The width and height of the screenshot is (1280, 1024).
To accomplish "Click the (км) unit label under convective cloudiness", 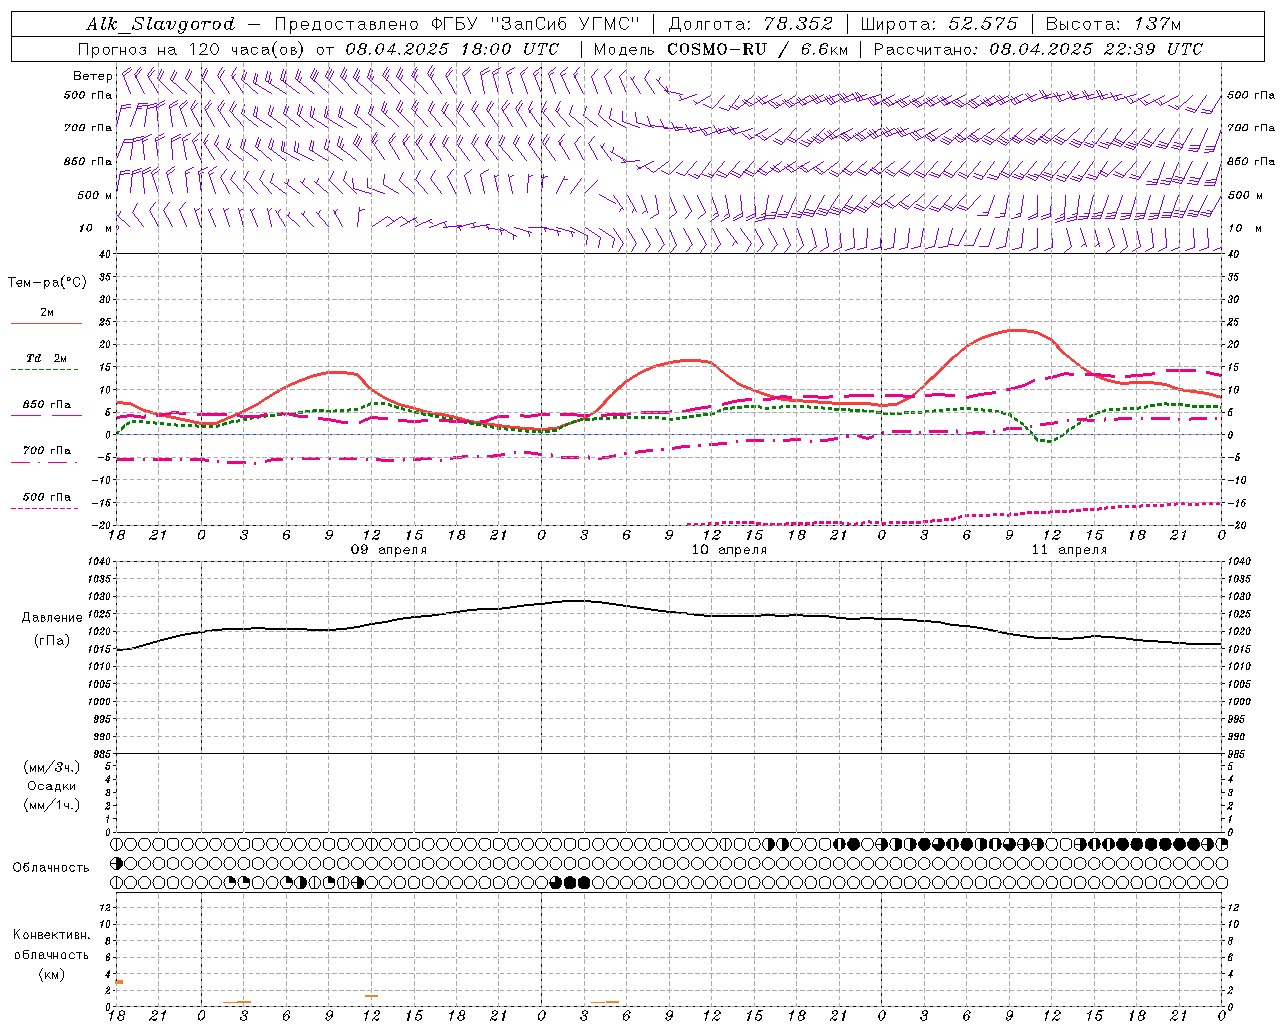I will pos(51,974).
